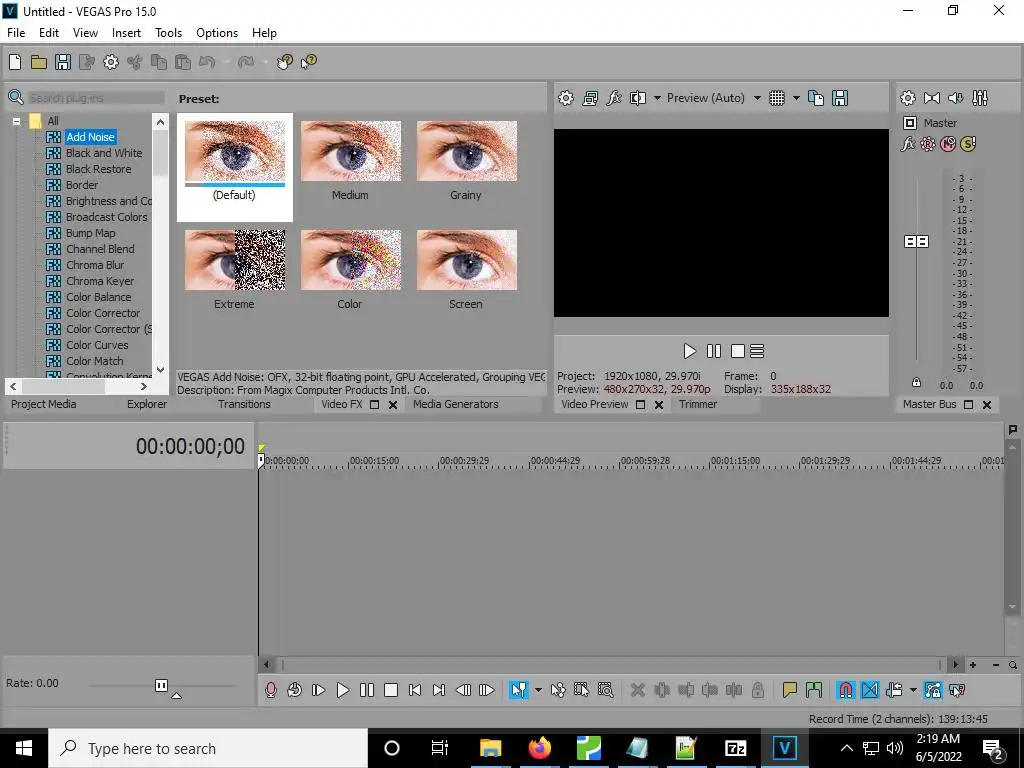Click Master automation settings icon
Viewport: 1024px width, 768px height.
coord(927,144)
